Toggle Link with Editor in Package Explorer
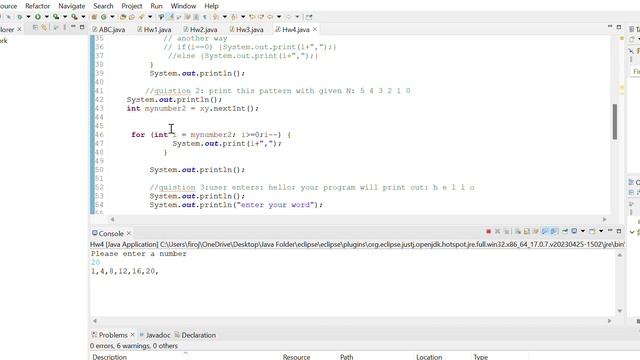 coord(44,27)
